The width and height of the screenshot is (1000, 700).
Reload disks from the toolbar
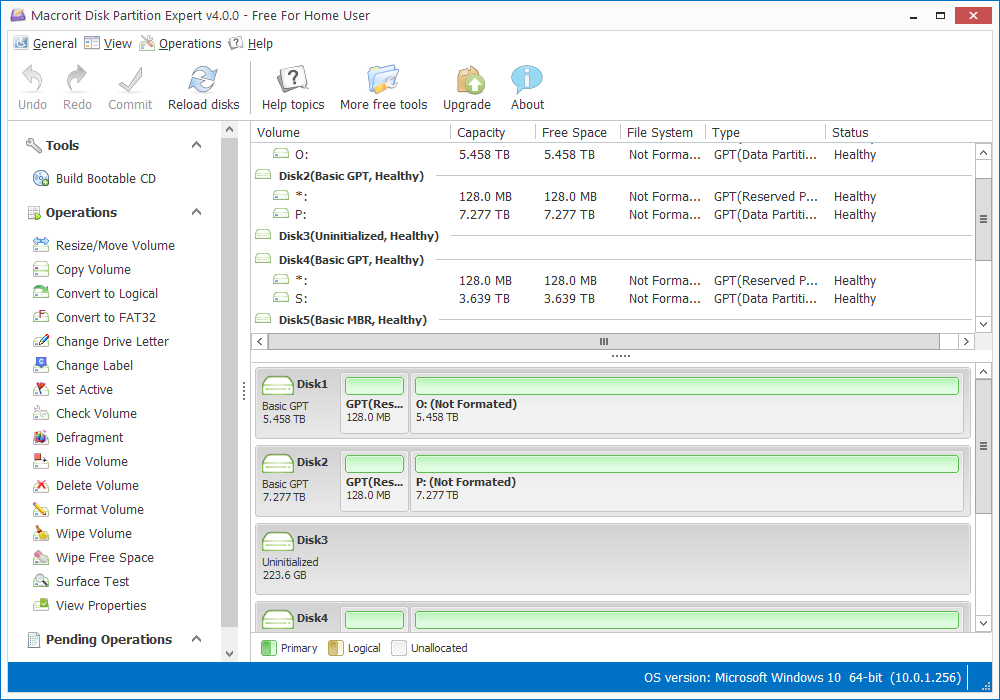[x=203, y=88]
